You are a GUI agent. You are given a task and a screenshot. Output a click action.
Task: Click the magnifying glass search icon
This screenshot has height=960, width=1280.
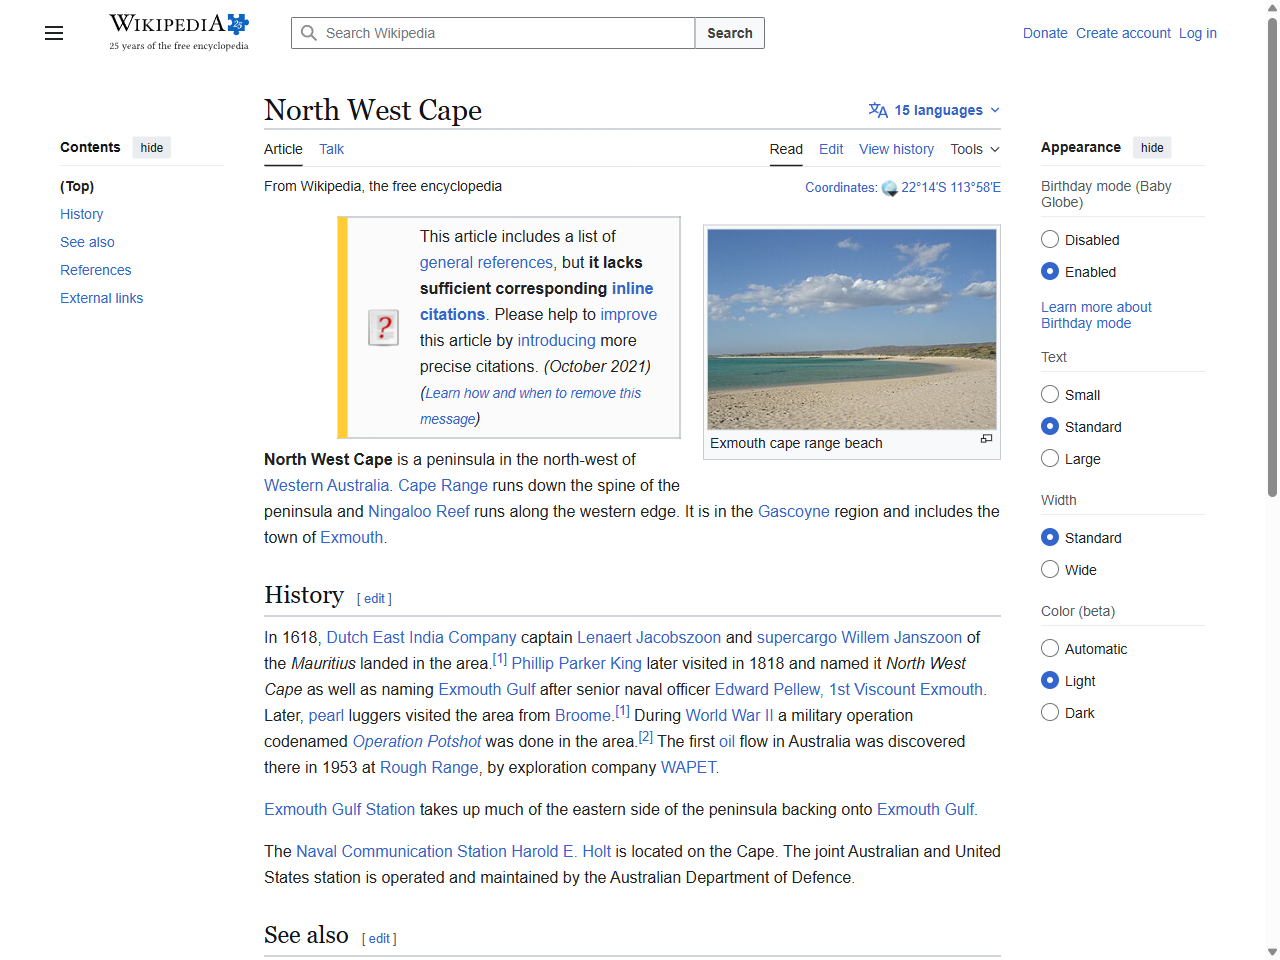point(309,33)
